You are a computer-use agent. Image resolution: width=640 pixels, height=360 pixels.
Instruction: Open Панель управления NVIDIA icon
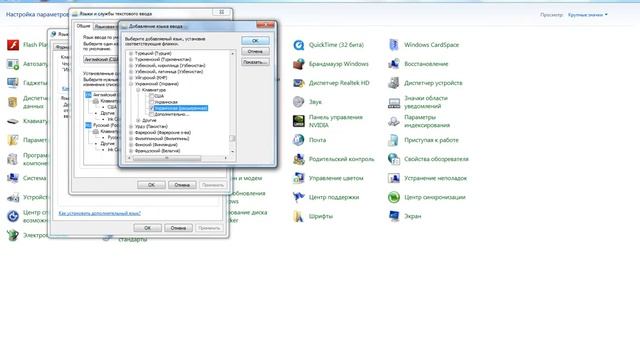click(x=298, y=121)
